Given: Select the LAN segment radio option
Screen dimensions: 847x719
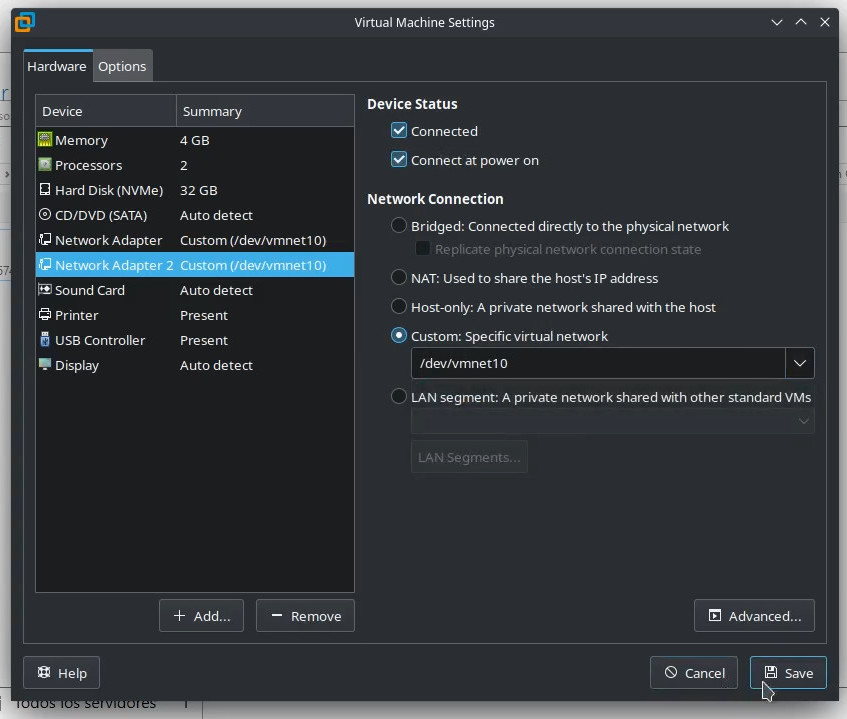Looking at the screenshot, I should coord(399,397).
